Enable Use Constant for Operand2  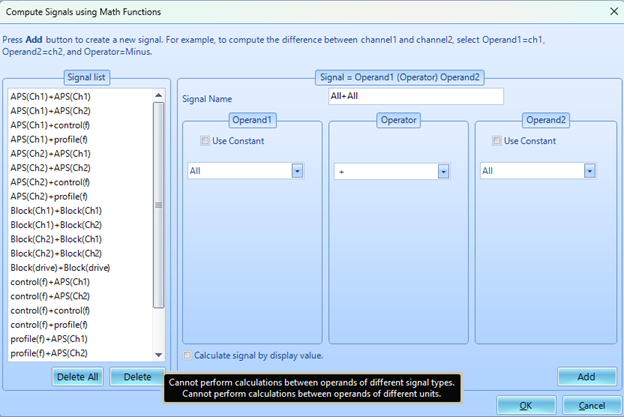(498, 141)
